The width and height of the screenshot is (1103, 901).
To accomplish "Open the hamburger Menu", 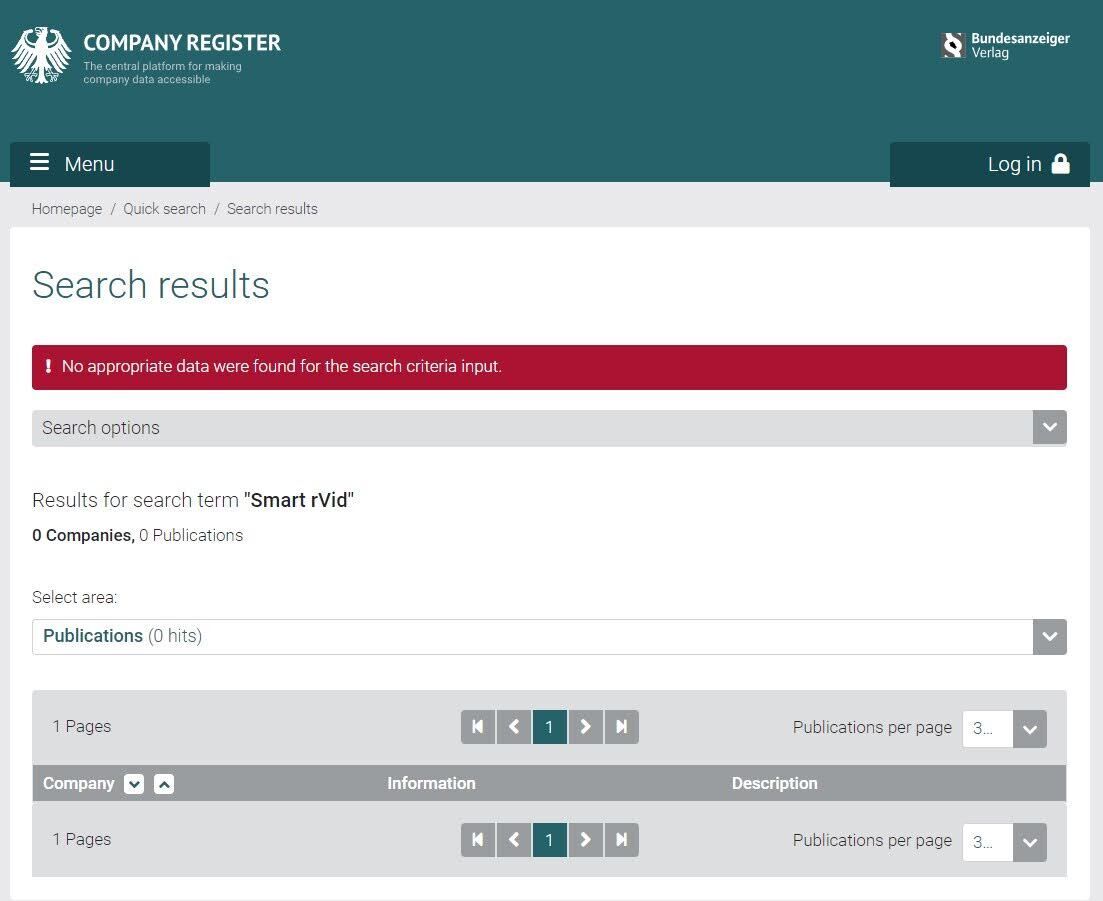I will pyautogui.click(x=110, y=164).
